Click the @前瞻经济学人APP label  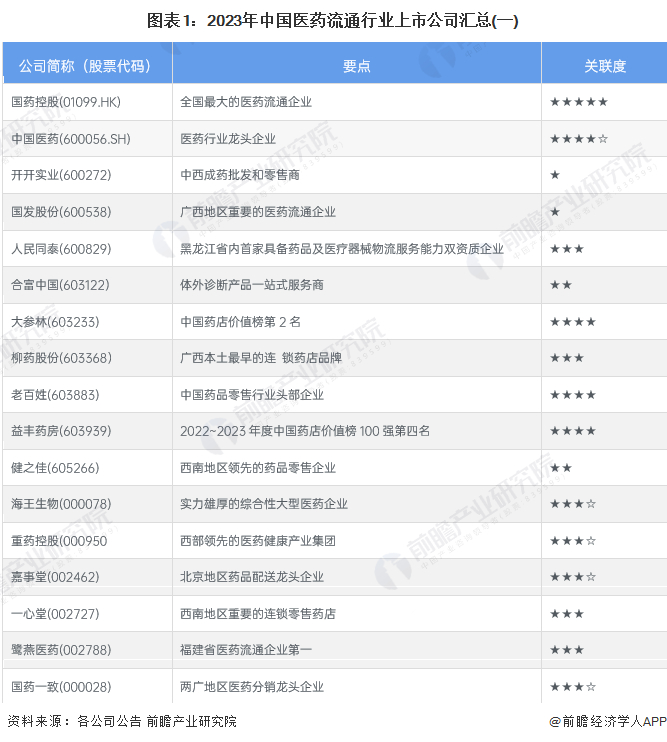point(607,722)
